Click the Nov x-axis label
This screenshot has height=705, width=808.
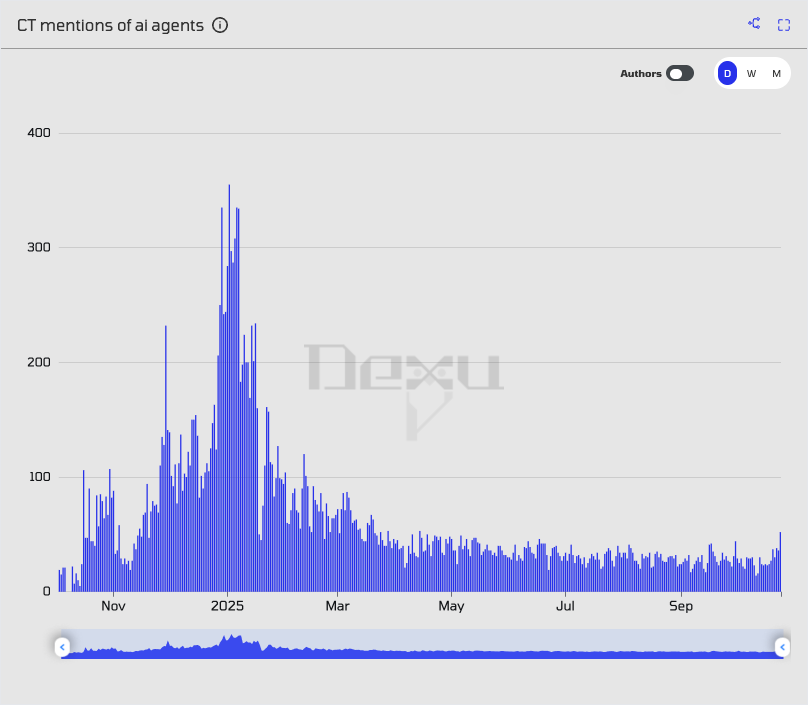click(x=113, y=606)
